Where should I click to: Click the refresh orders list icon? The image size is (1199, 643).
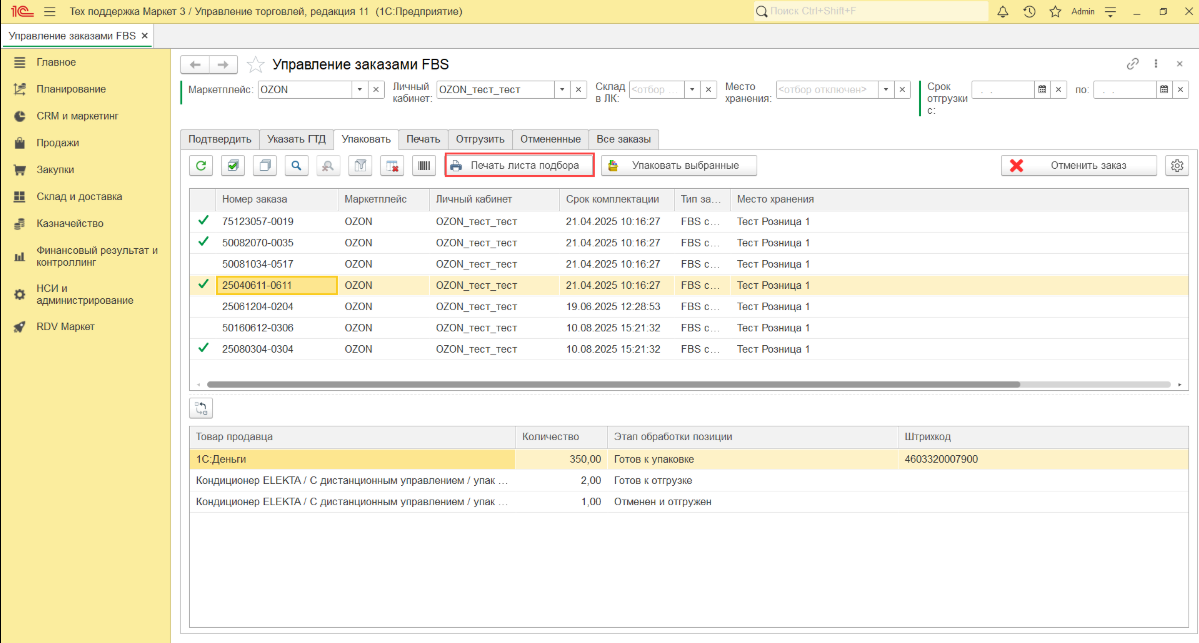pyautogui.click(x=201, y=166)
